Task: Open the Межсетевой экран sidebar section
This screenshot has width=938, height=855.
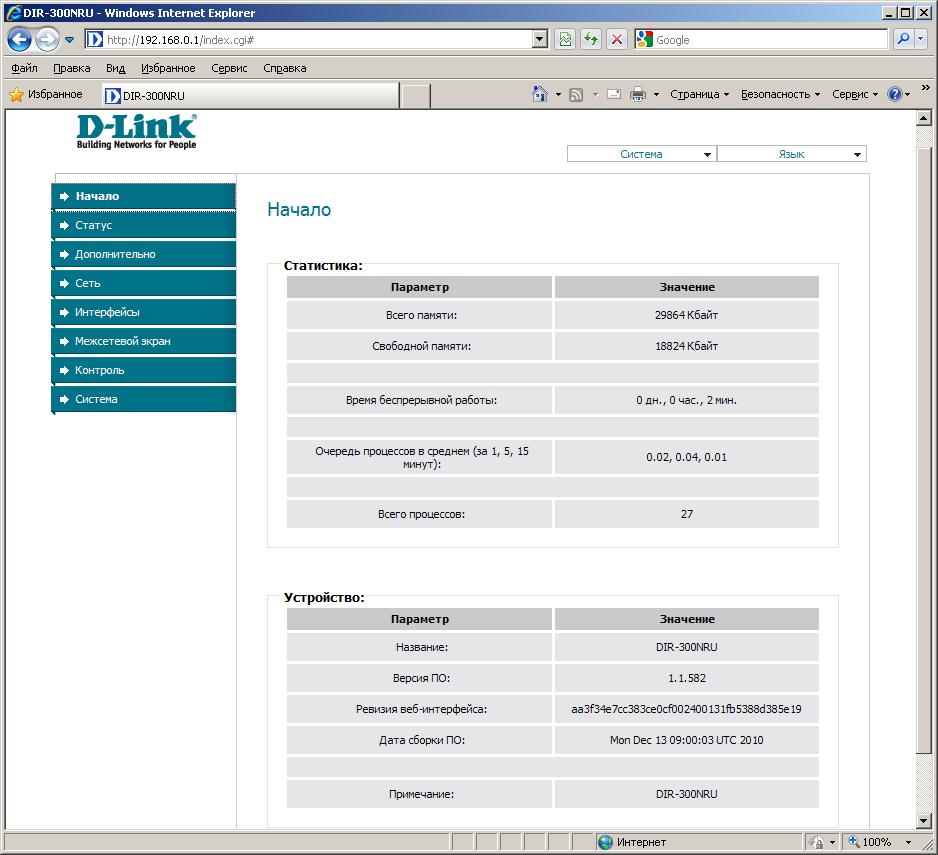Action: coord(144,342)
